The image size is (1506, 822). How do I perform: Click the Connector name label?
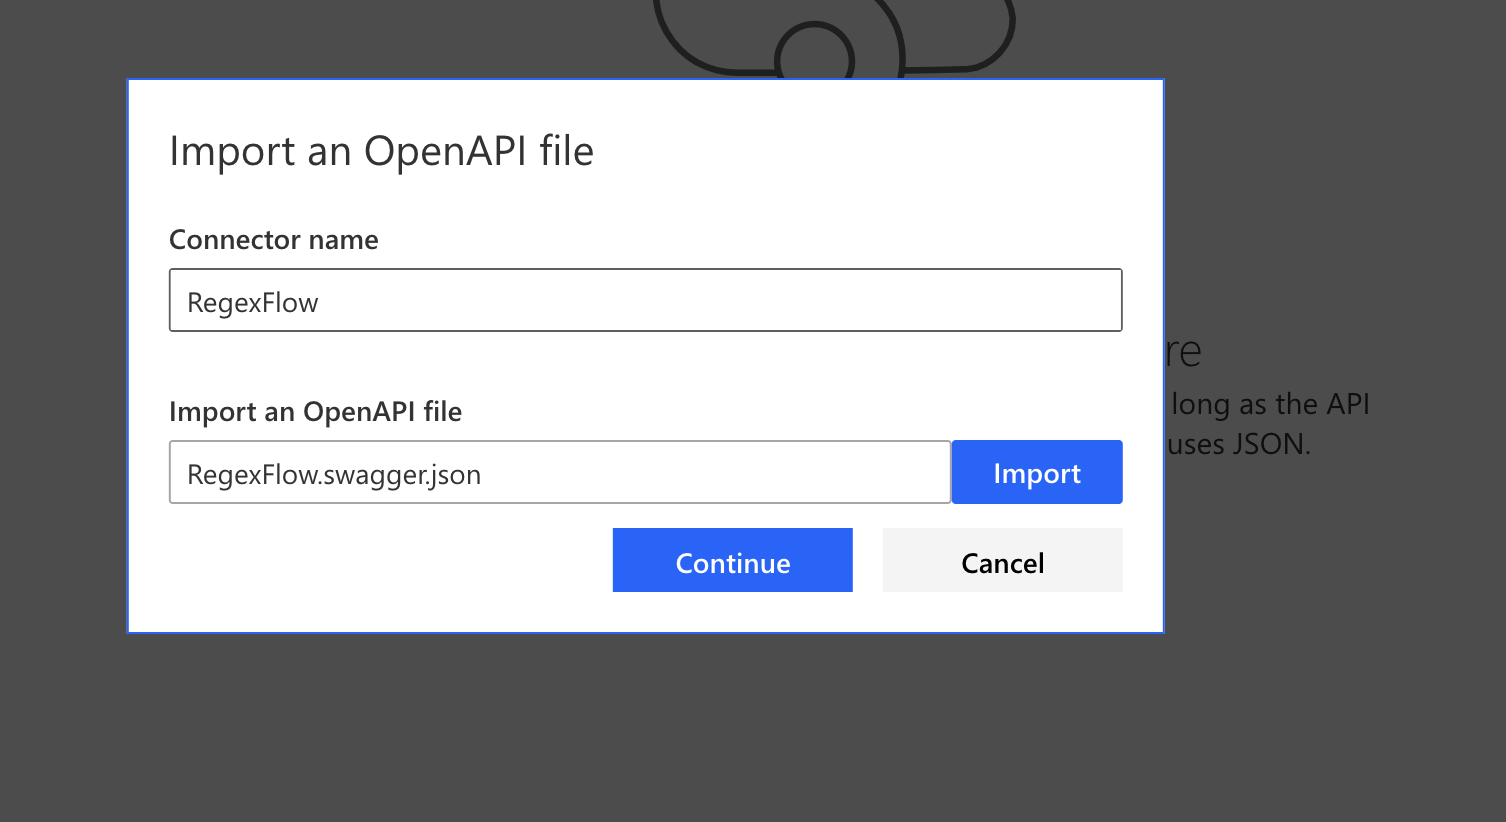pos(273,240)
